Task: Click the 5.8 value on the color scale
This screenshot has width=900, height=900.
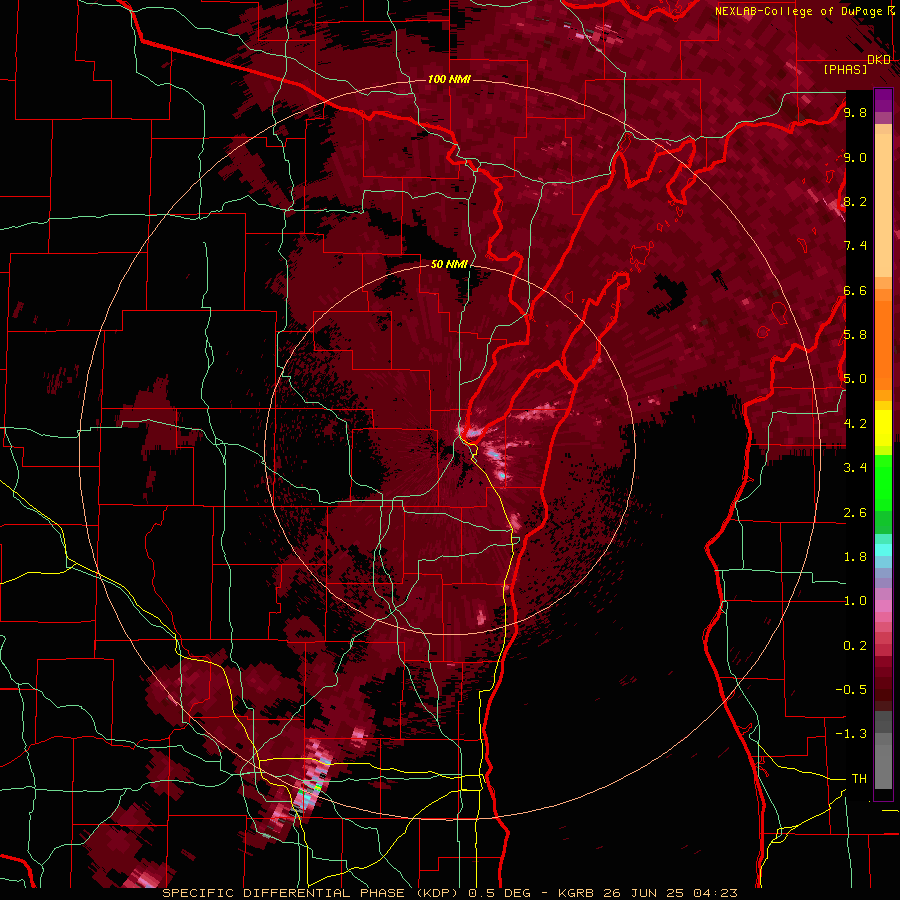Action: tap(855, 335)
